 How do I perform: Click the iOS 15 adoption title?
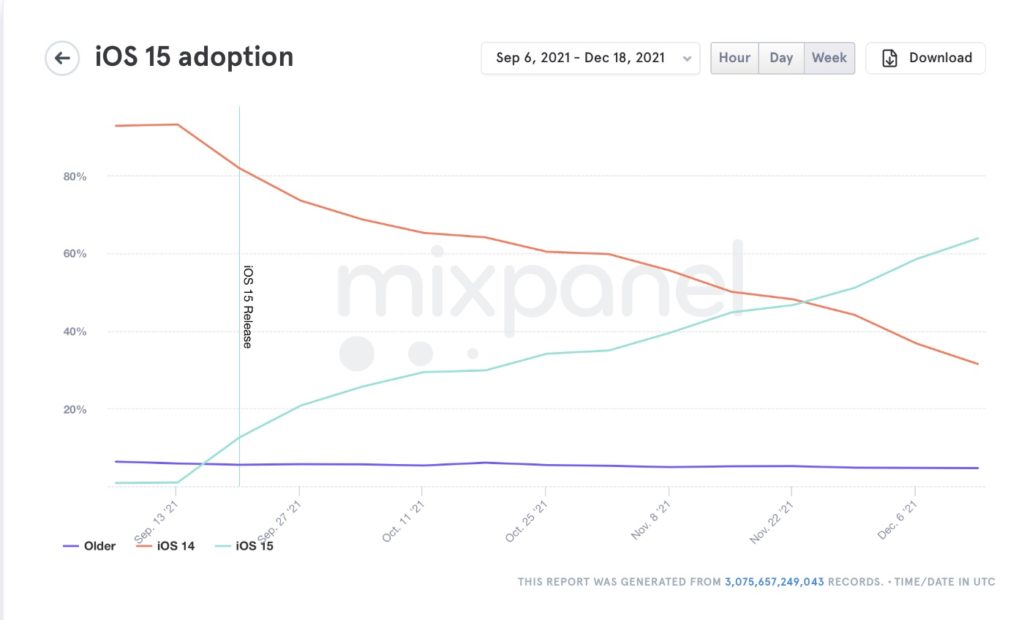[194, 57]
